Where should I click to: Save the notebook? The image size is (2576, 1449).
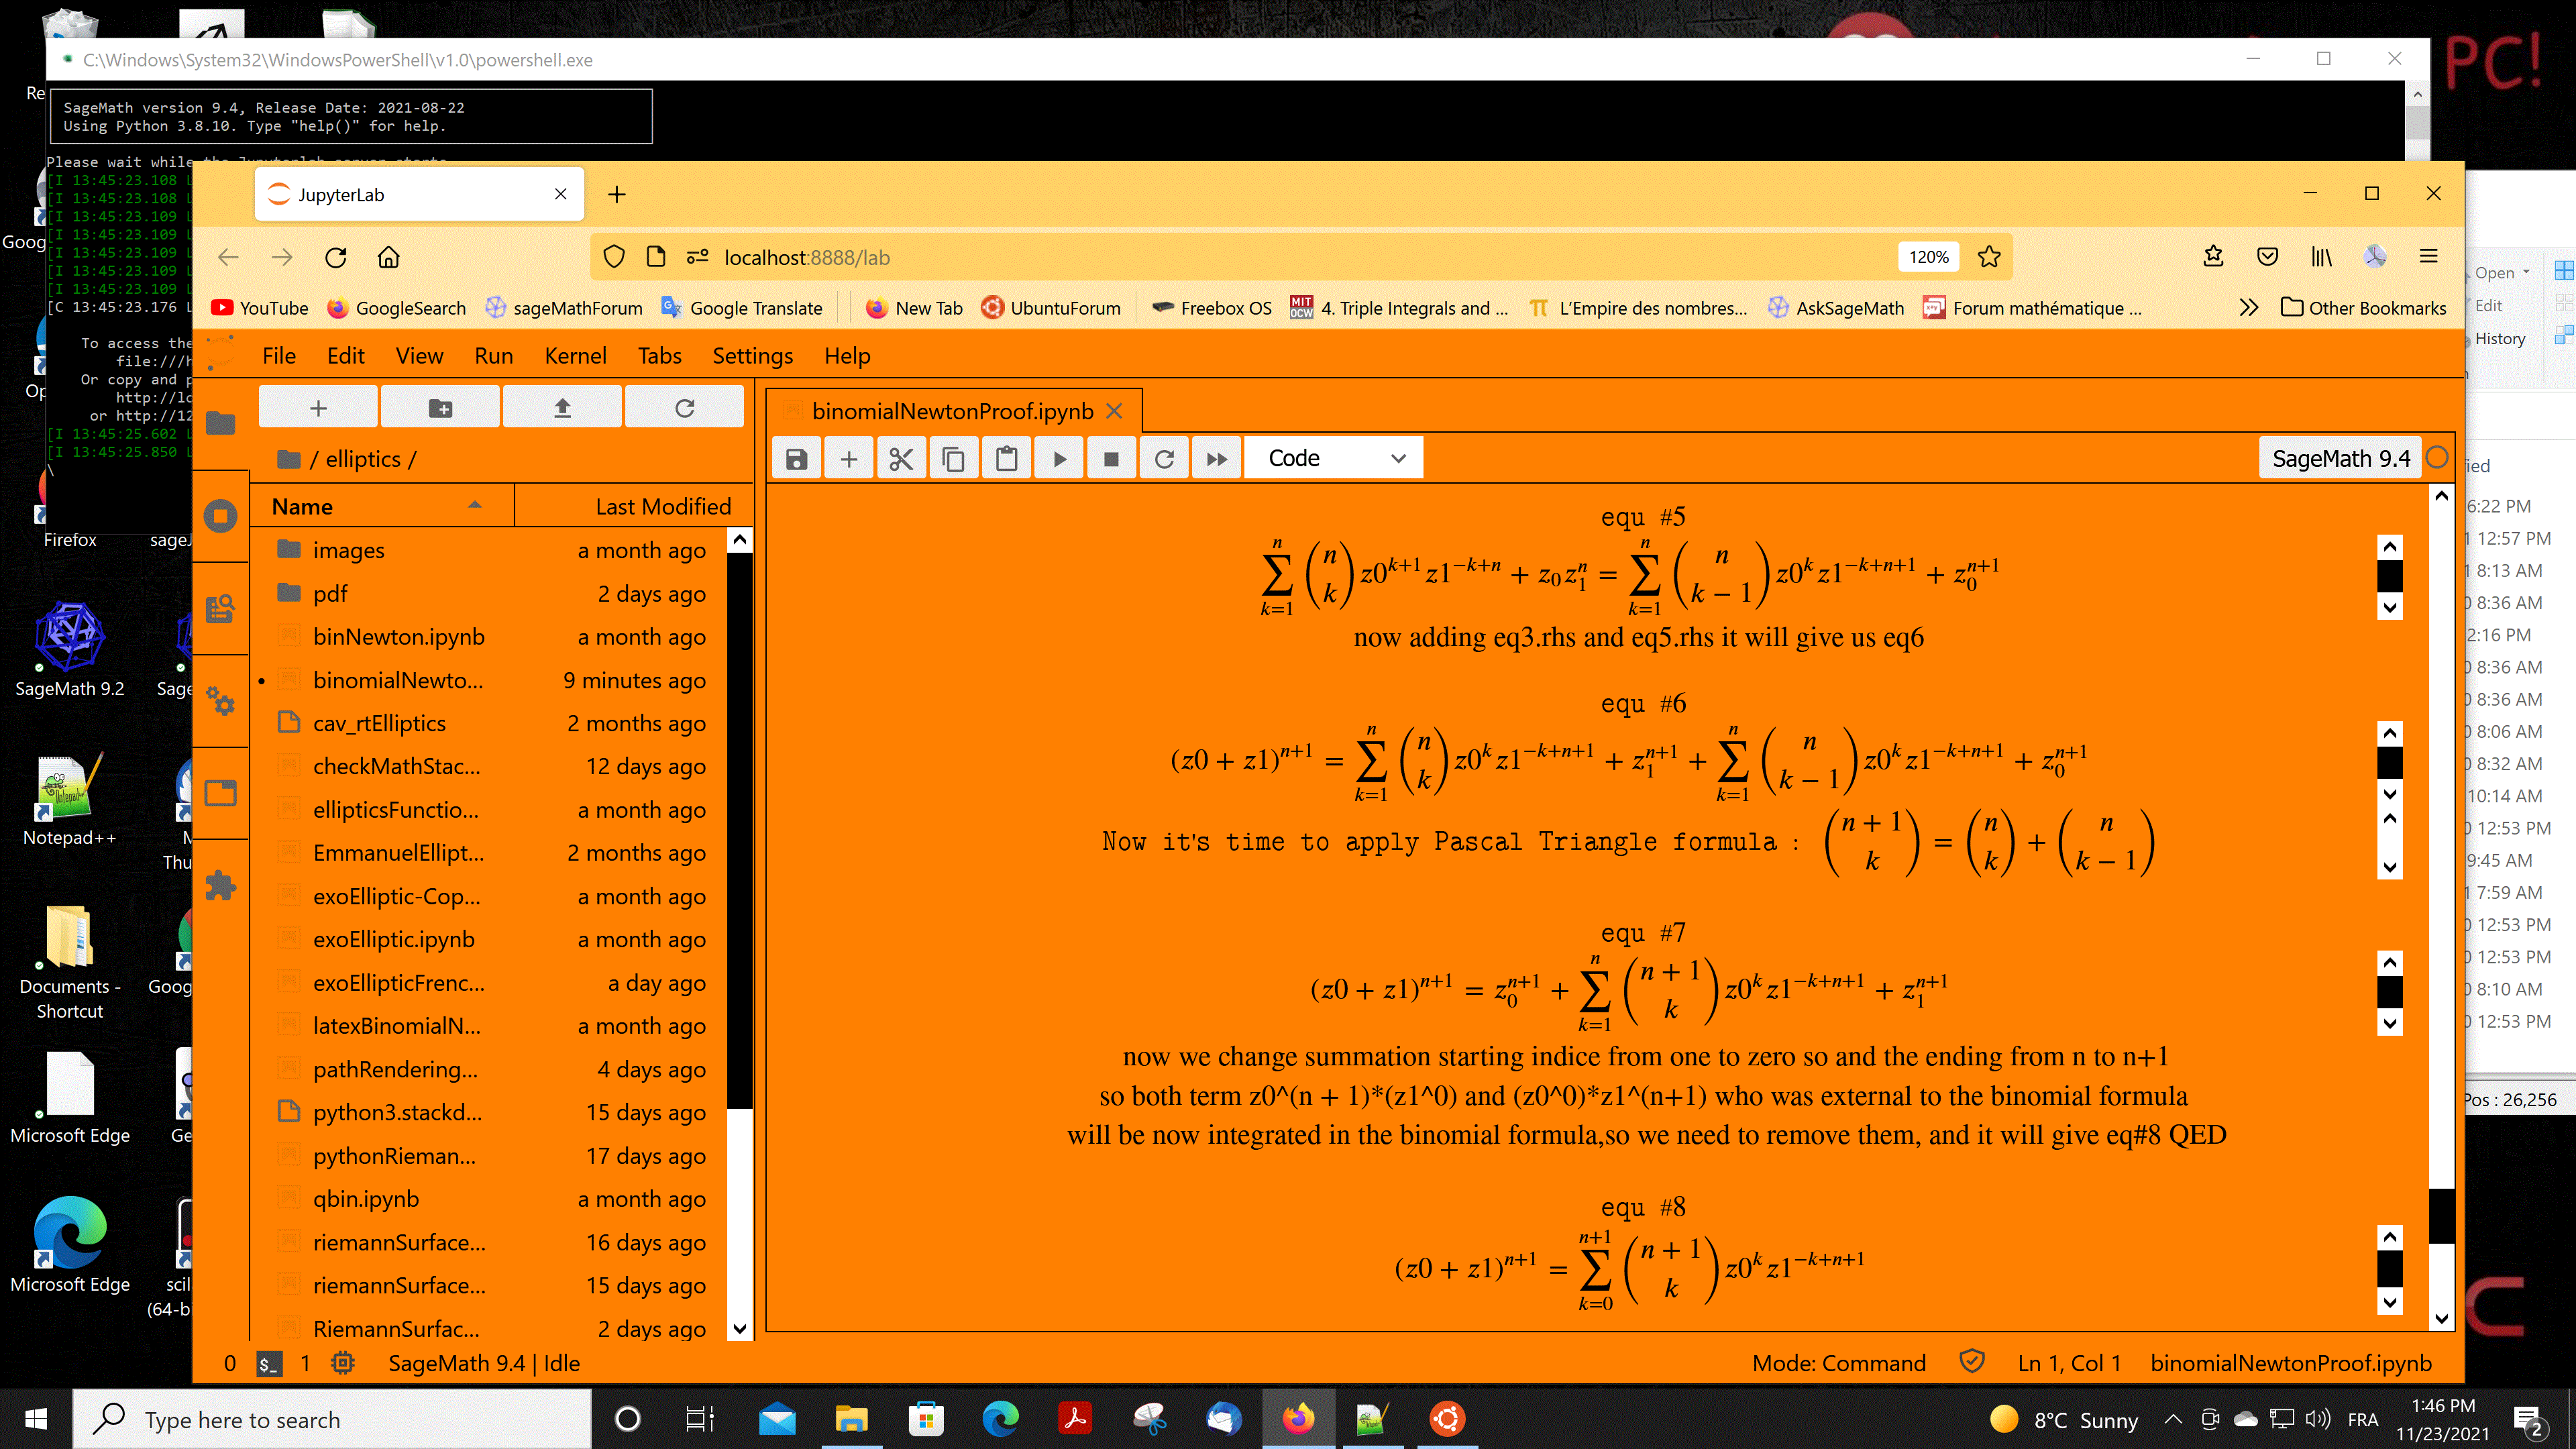(x=795, y=457)
